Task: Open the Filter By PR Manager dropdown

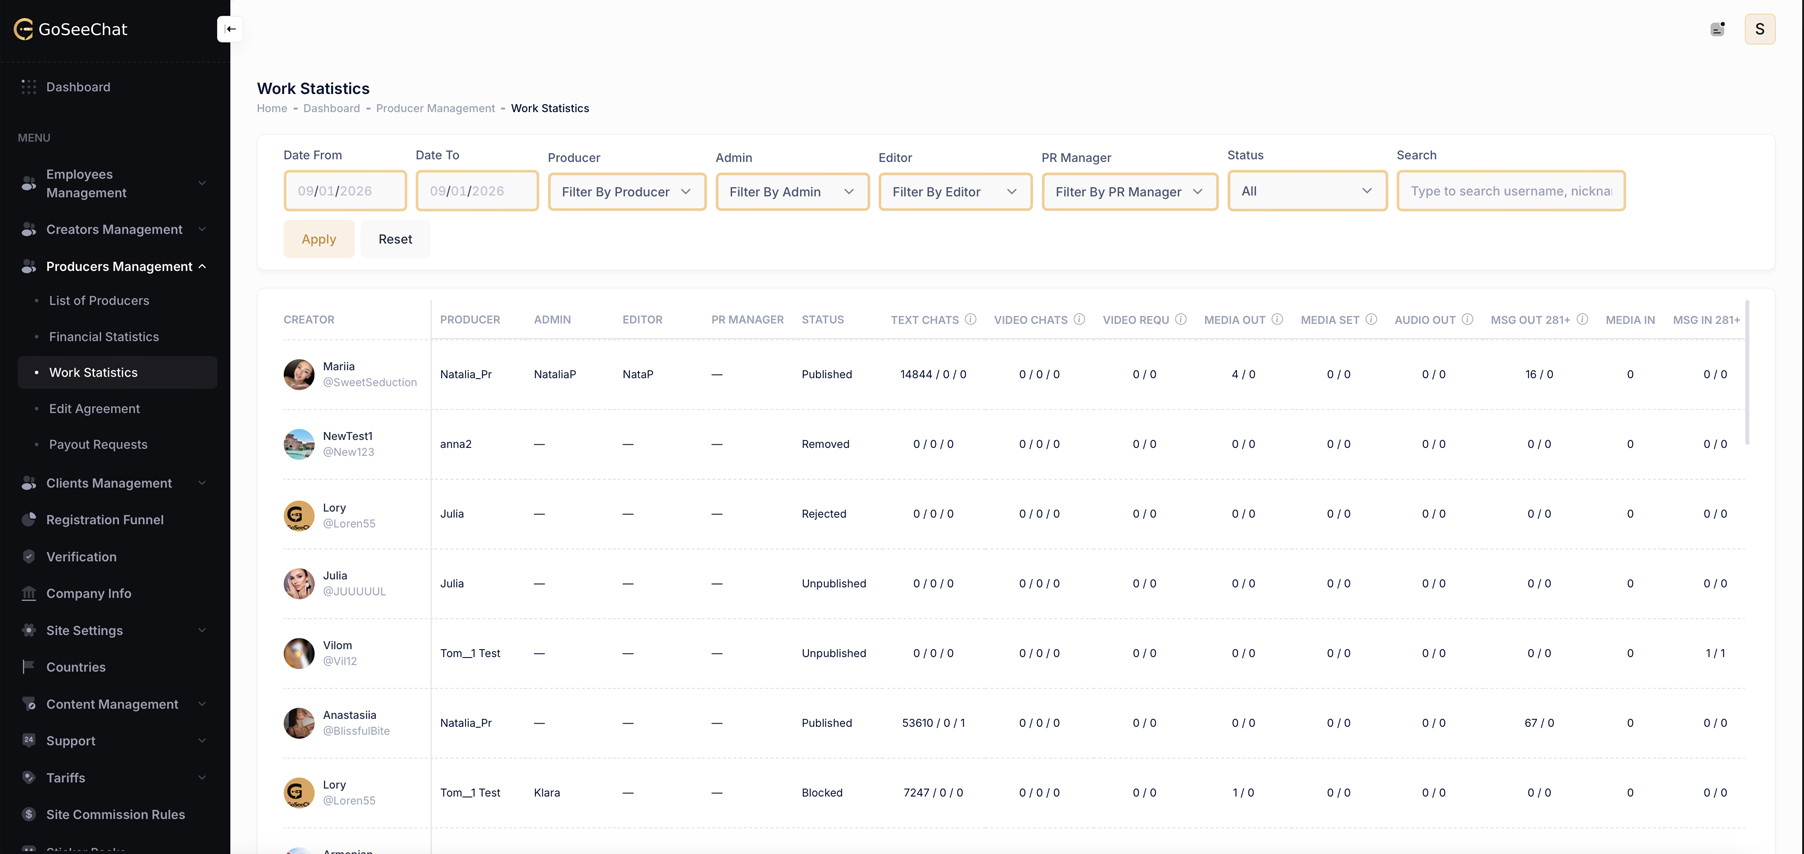Action: [1130, 191]
